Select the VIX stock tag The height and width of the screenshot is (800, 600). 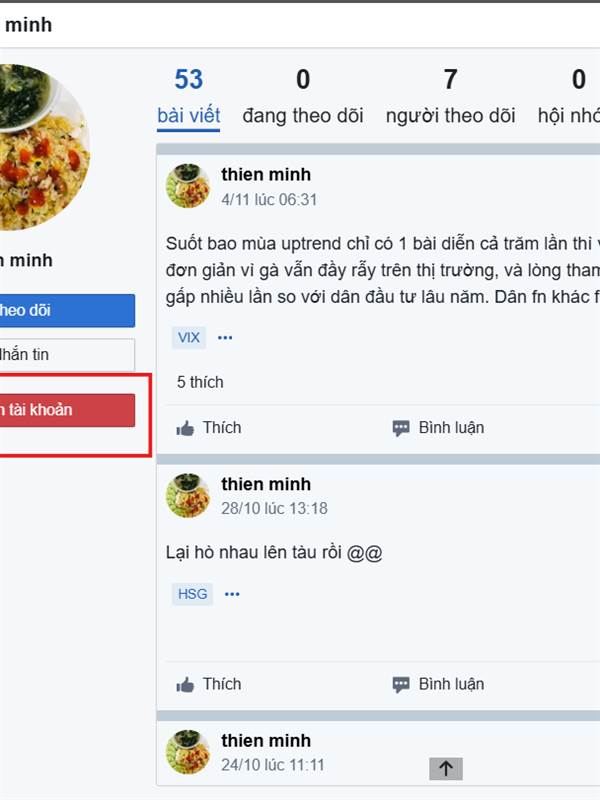189,338
